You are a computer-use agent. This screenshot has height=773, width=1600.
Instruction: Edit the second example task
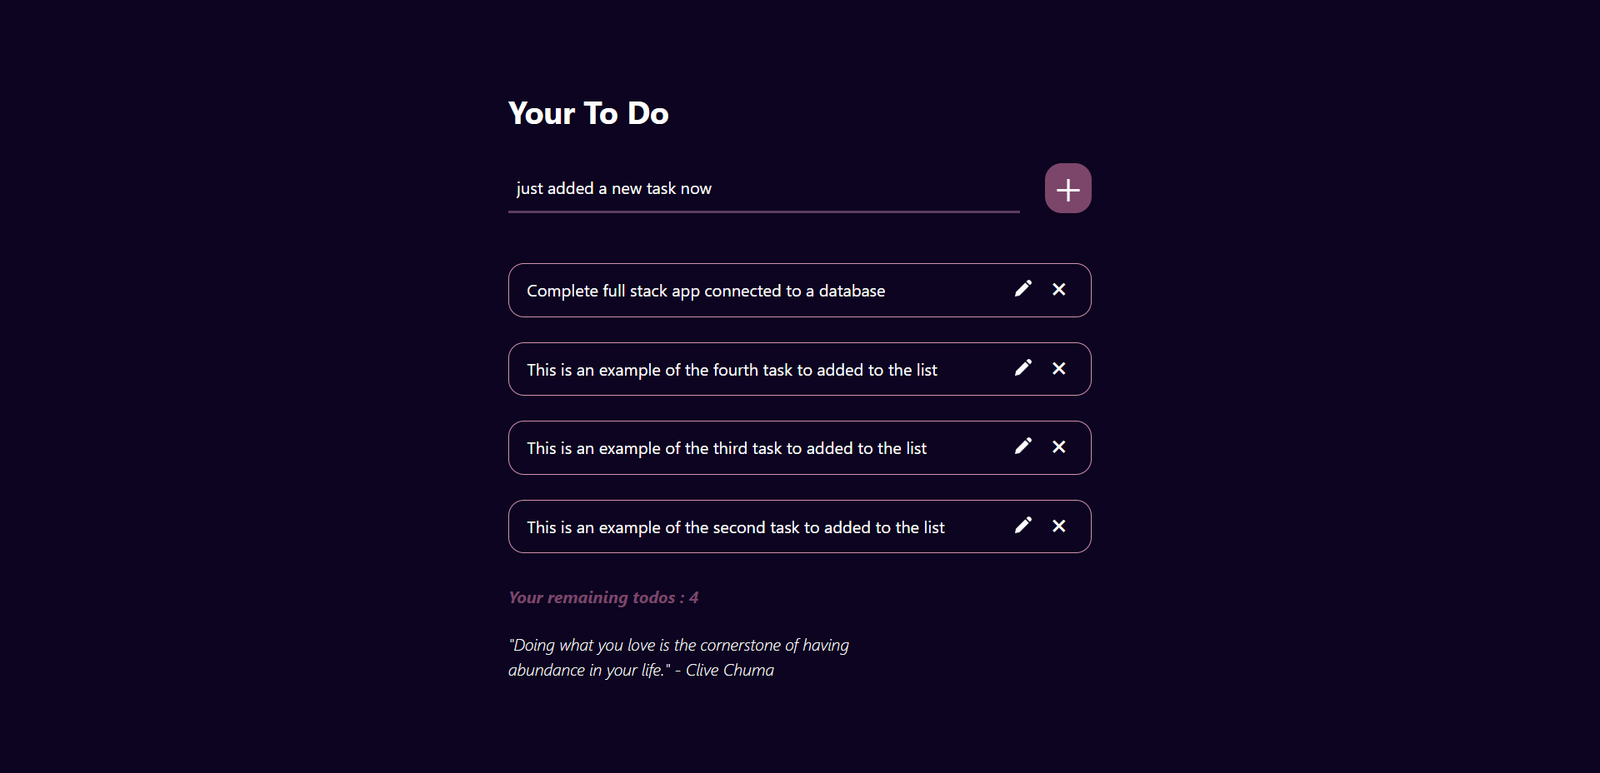[1022, 525]
